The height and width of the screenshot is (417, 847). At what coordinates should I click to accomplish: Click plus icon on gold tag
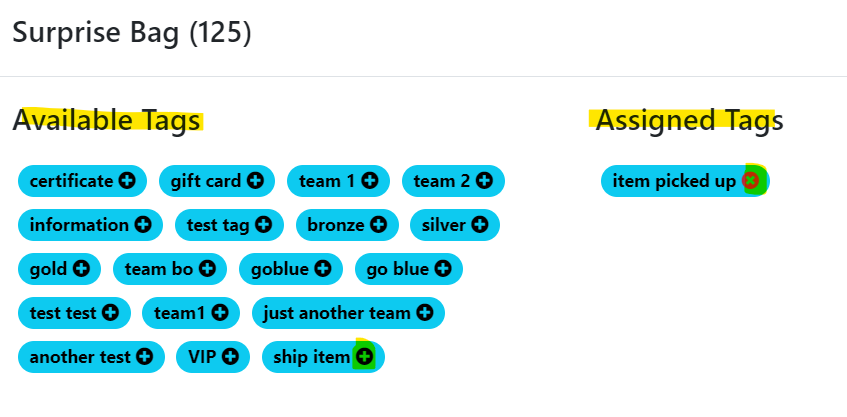click(x=81, y=269)
